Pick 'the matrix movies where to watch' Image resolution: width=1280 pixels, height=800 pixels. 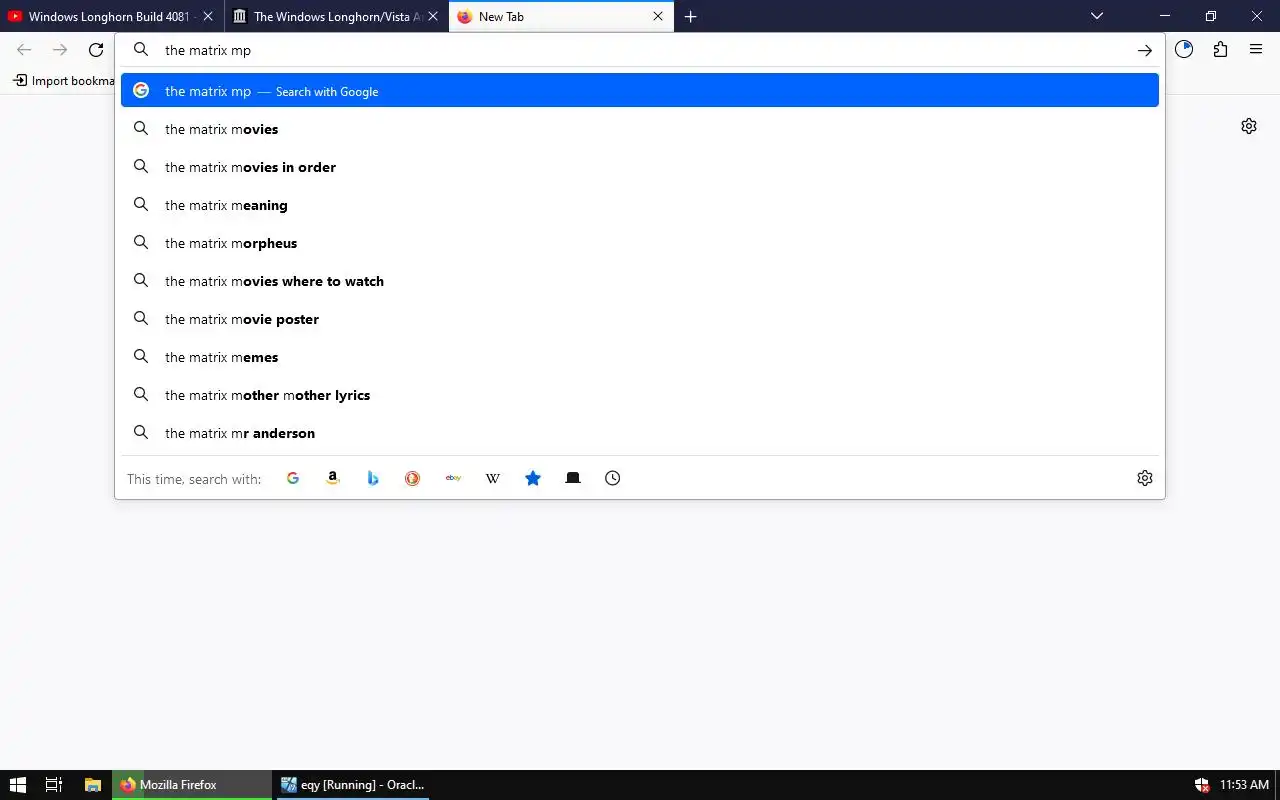point(640,281)
